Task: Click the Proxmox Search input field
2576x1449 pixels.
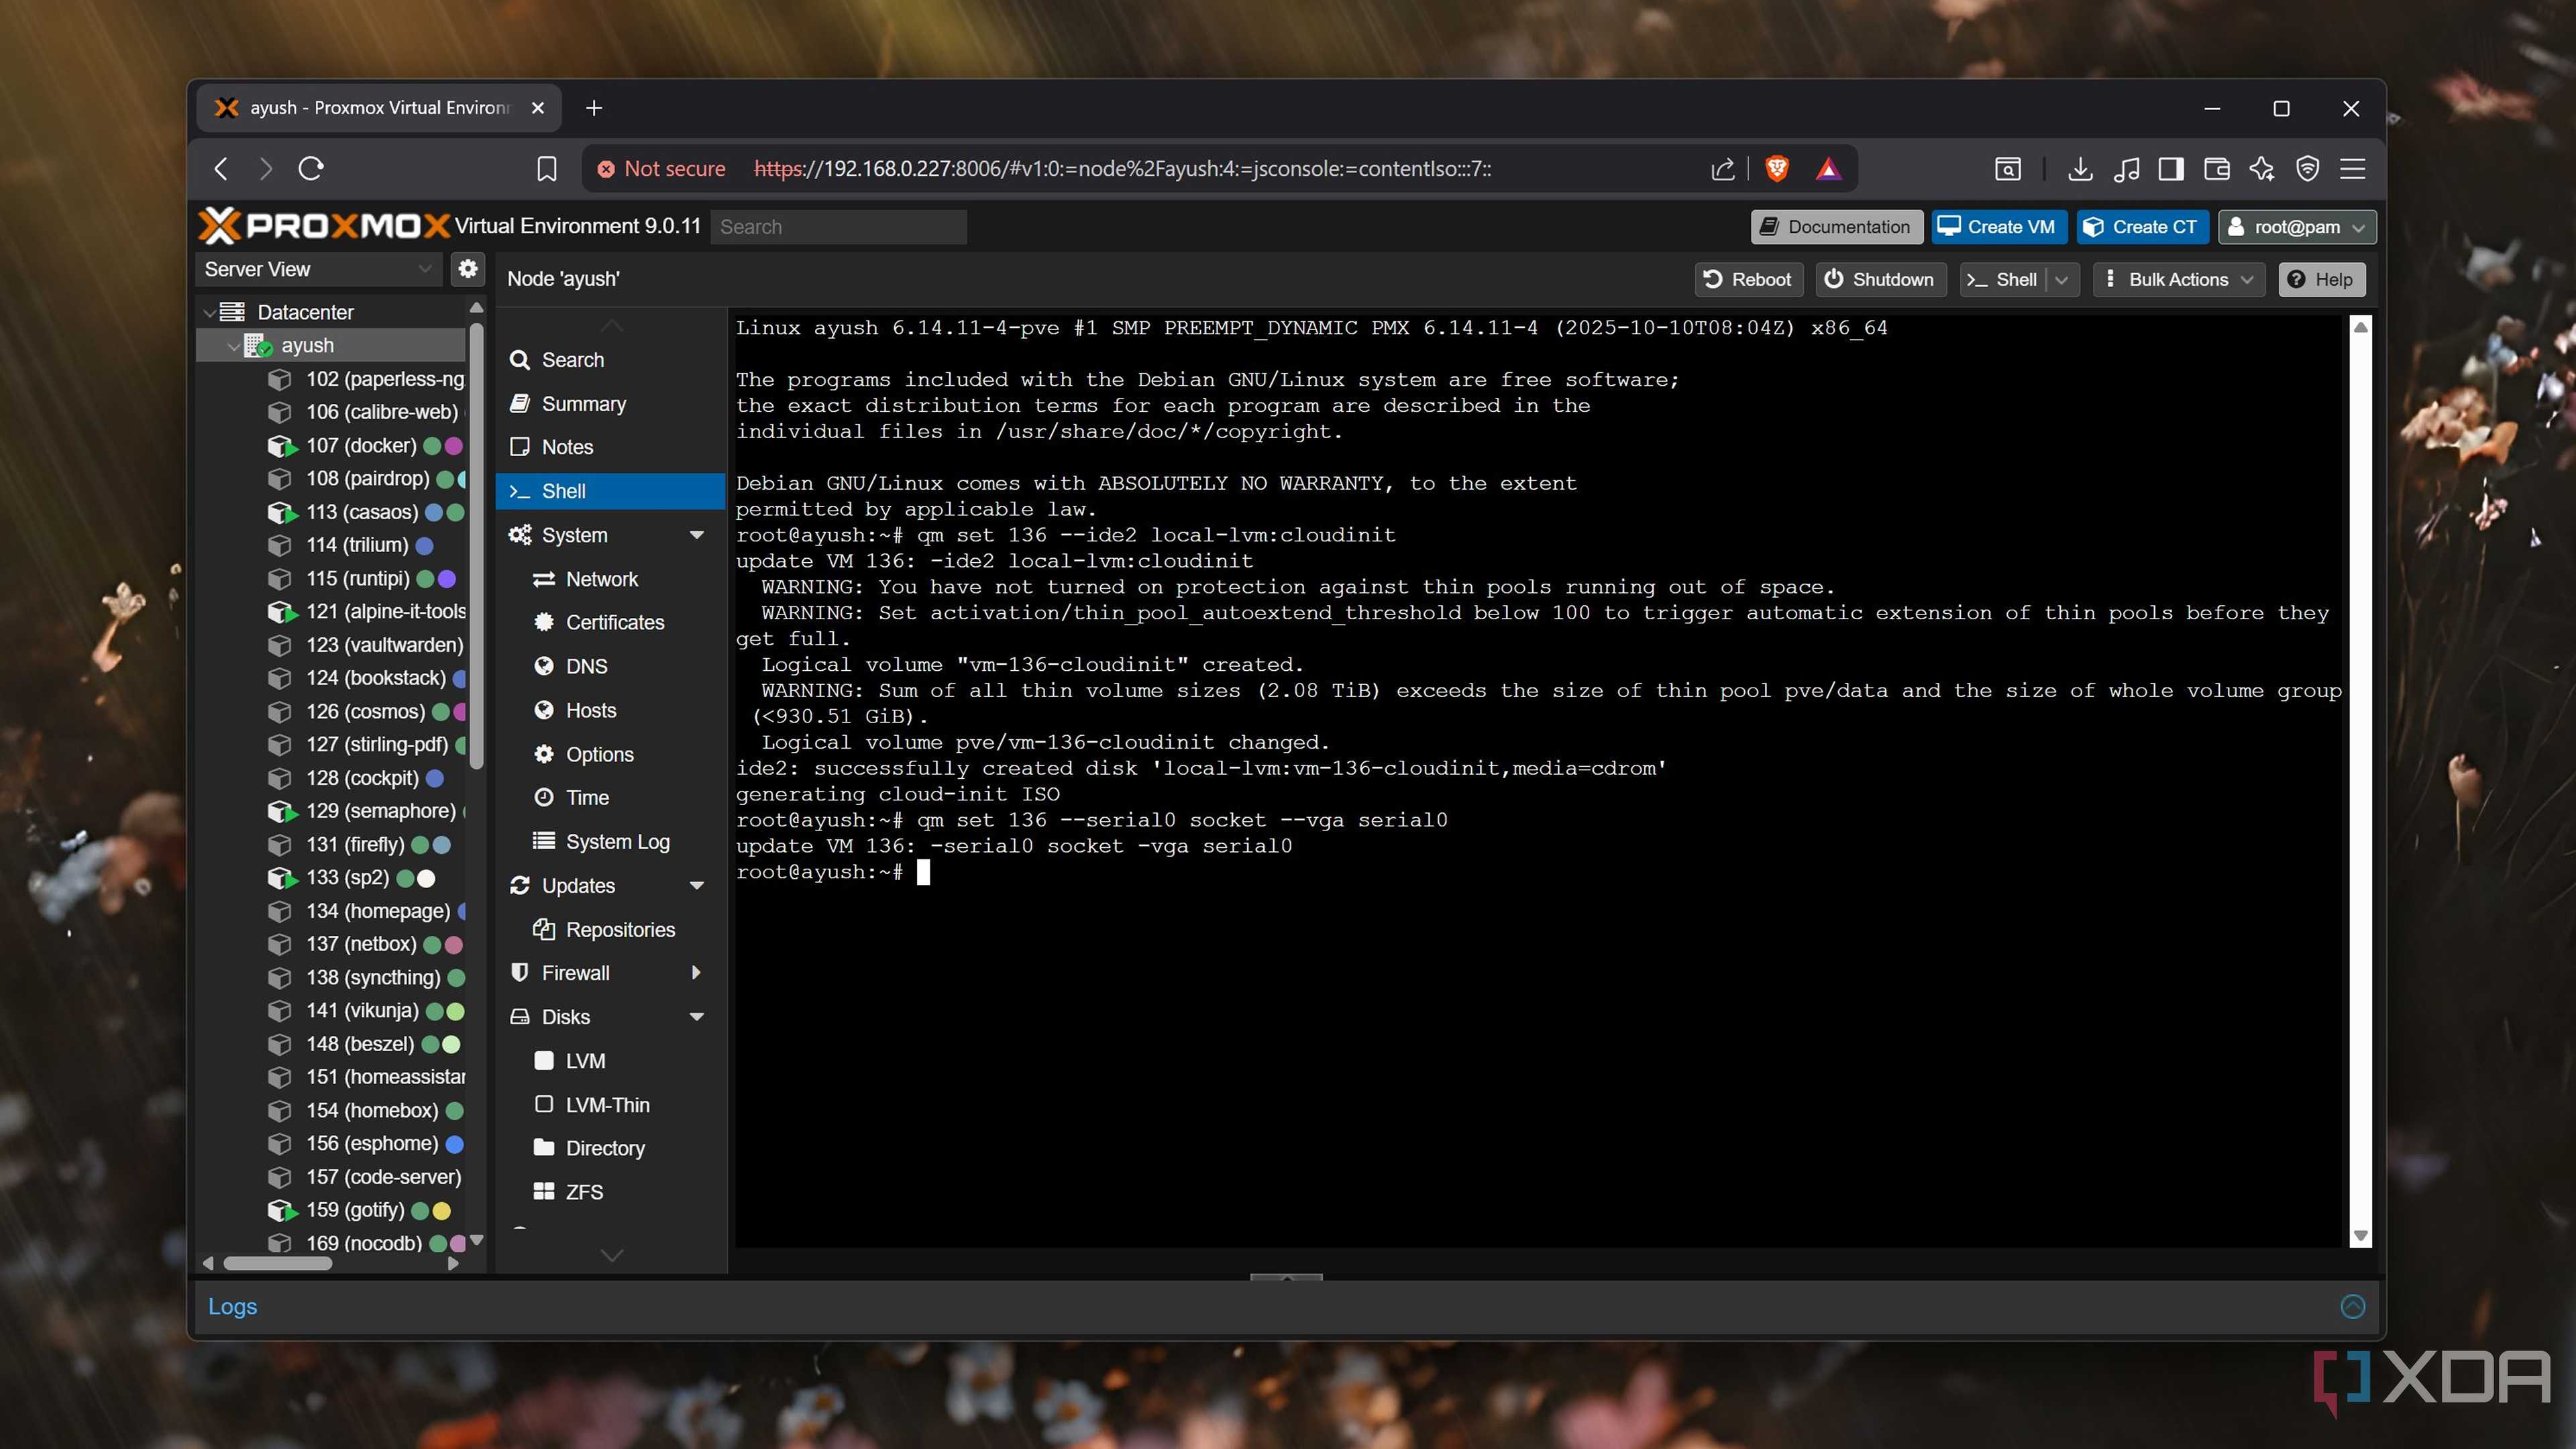Action: click(838, 227)
